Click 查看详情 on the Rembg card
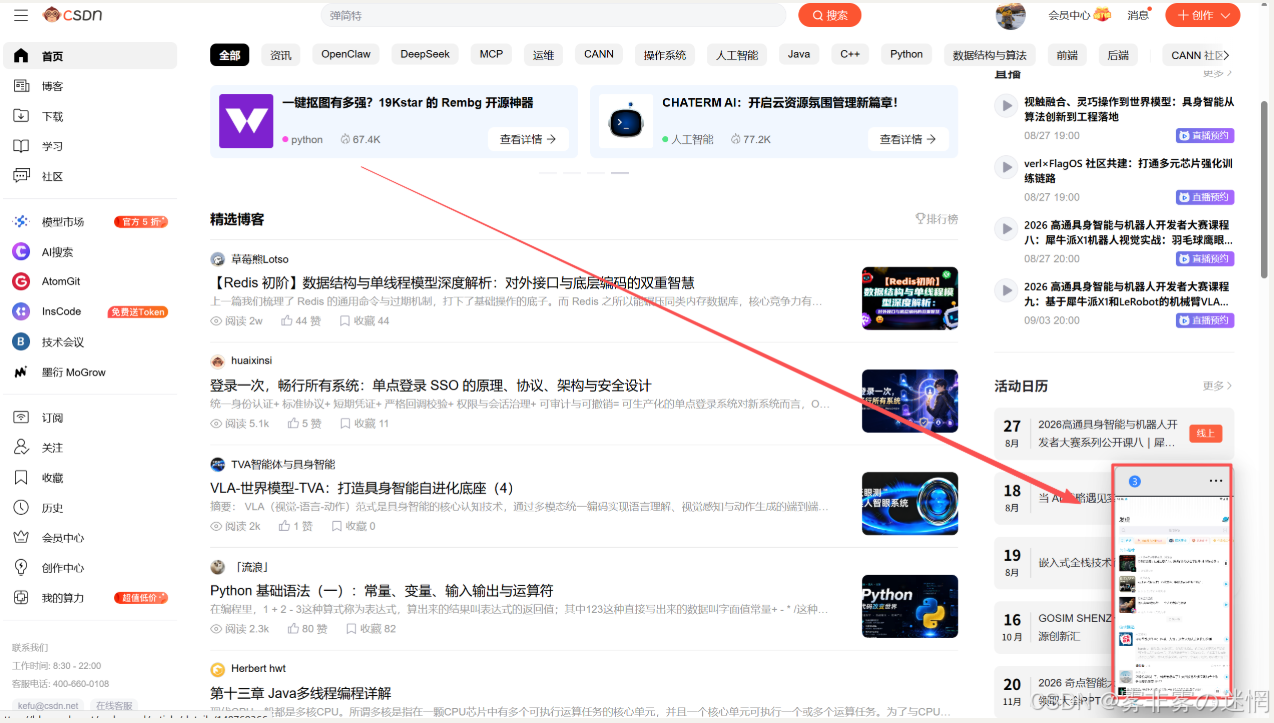This screenshot has width=1274, height=723. (x=528, y=139)
